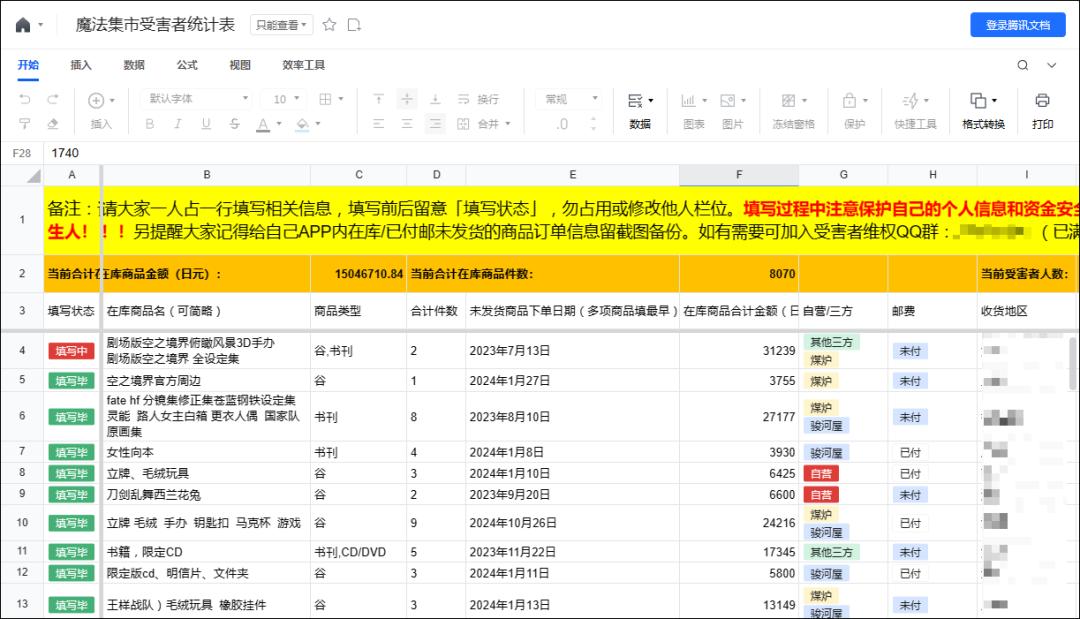Toggle bold formatting
This screenshot has width=1080, height=619.
tap(150, 124)
